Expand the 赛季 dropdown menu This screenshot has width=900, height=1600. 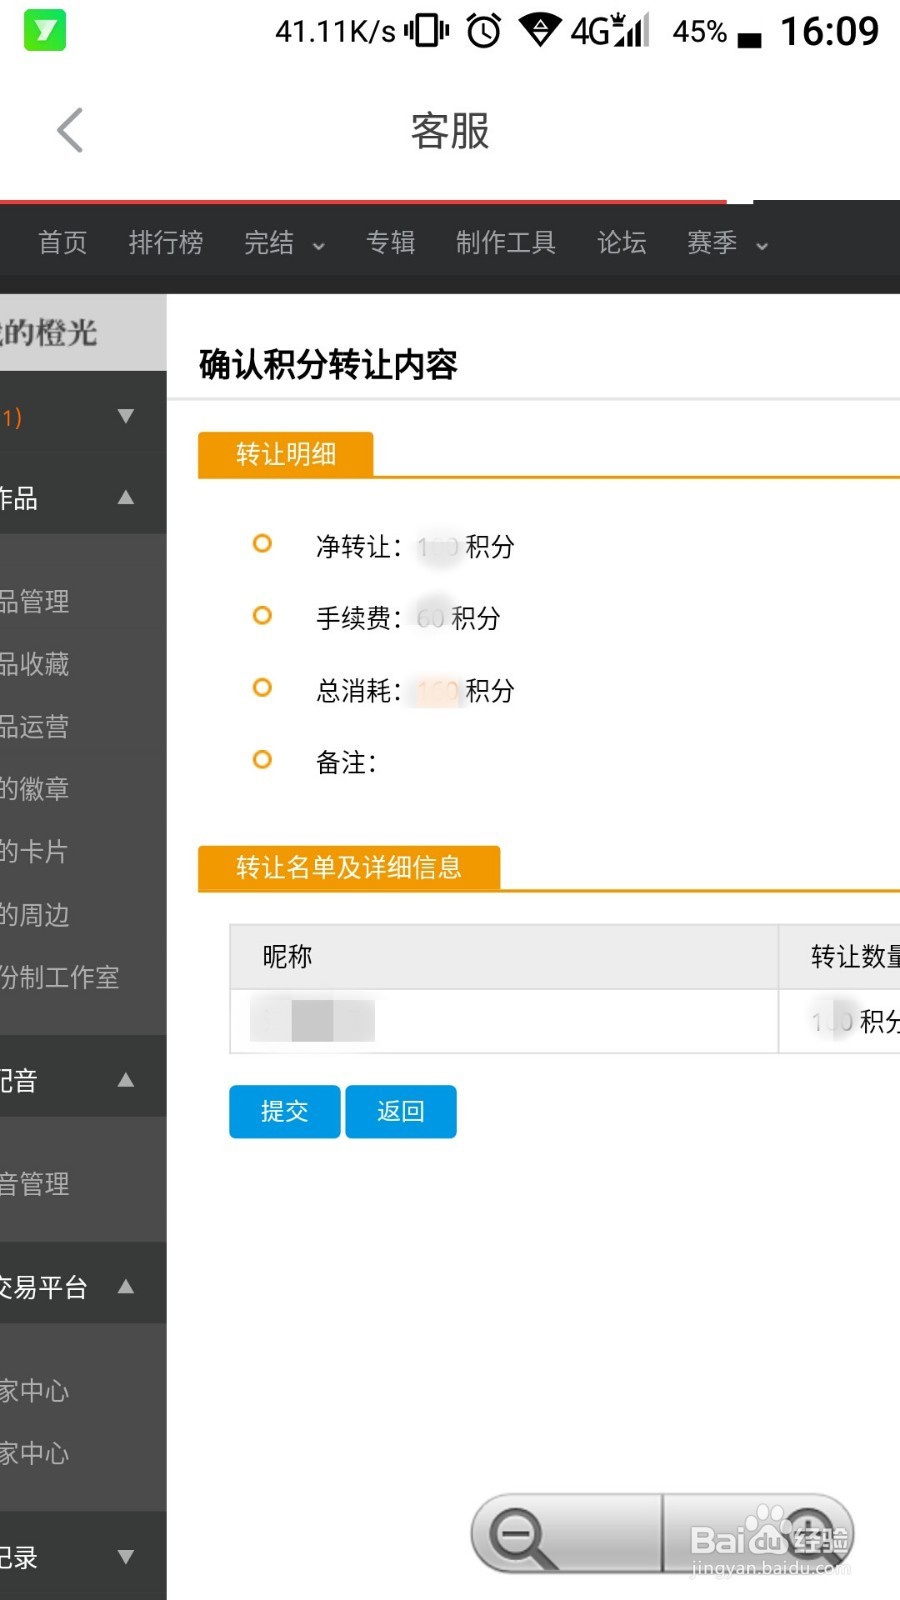coord(727,243)
